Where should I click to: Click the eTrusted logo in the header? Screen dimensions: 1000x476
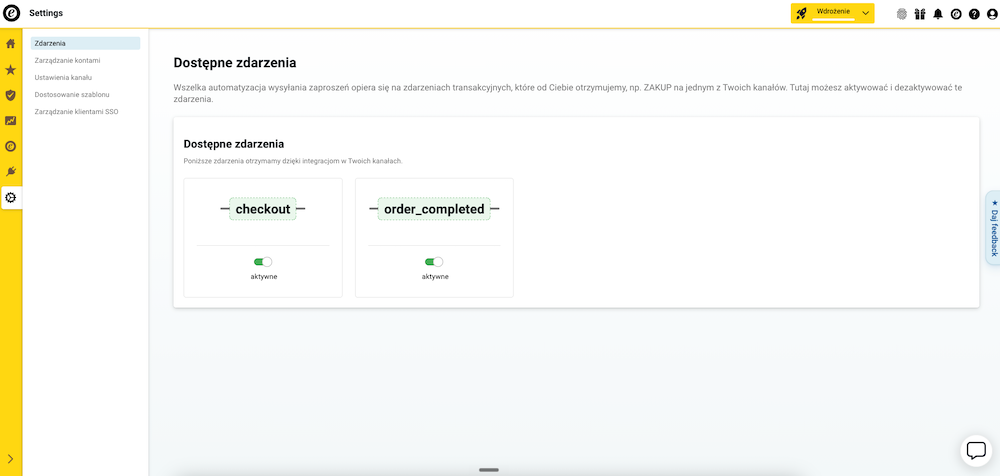pyautogui.click(x=11, y=13)
